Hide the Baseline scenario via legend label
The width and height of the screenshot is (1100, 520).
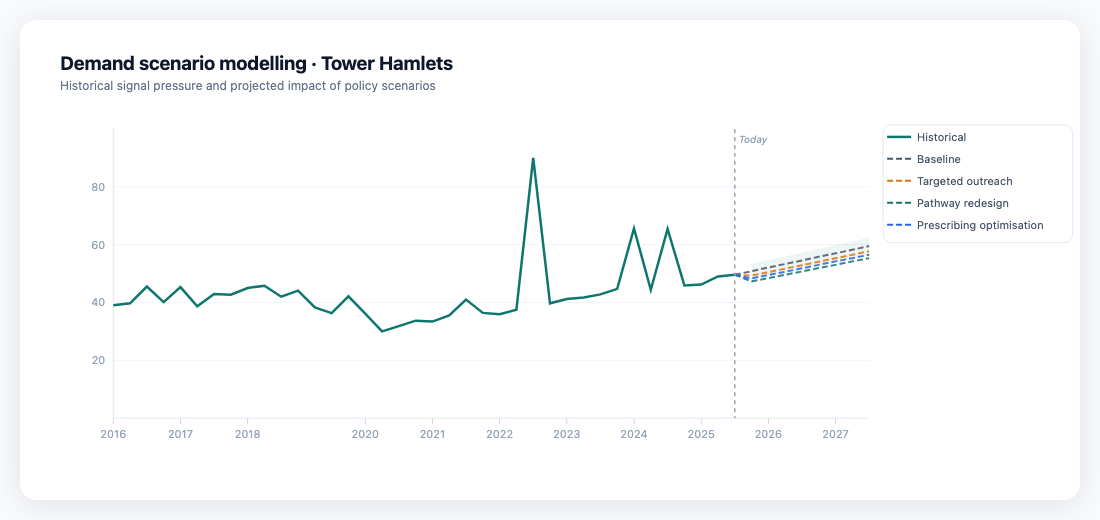click(x=938, y=159)
